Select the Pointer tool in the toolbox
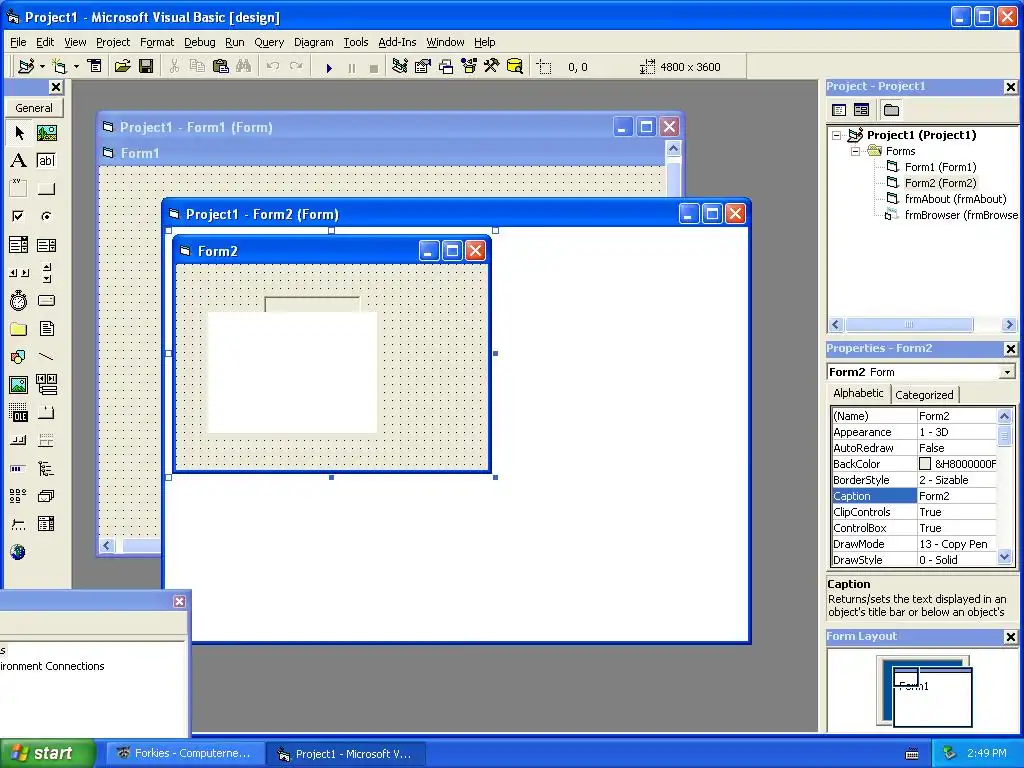This screenshot has width=1024, height=768. [19, 133]
